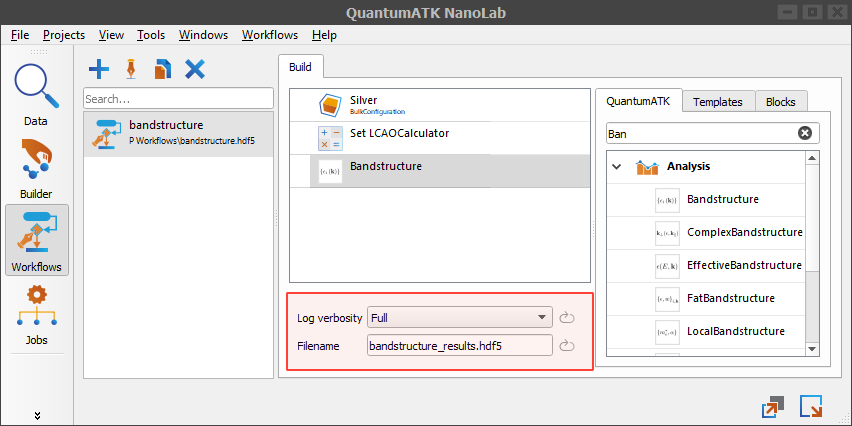Click the rename workflow pen icon
Image resolution: width=852 pixels, height=426 pixels.
[130, 70]
